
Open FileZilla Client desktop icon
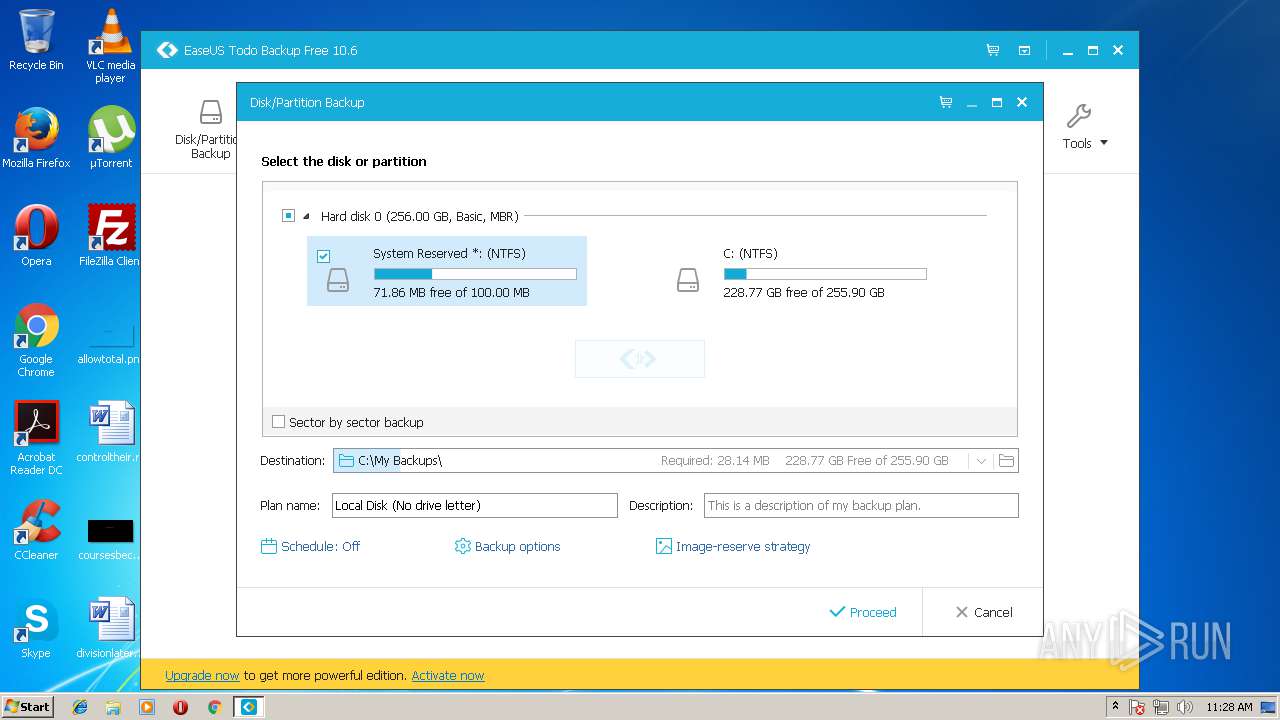coord(110,235)
